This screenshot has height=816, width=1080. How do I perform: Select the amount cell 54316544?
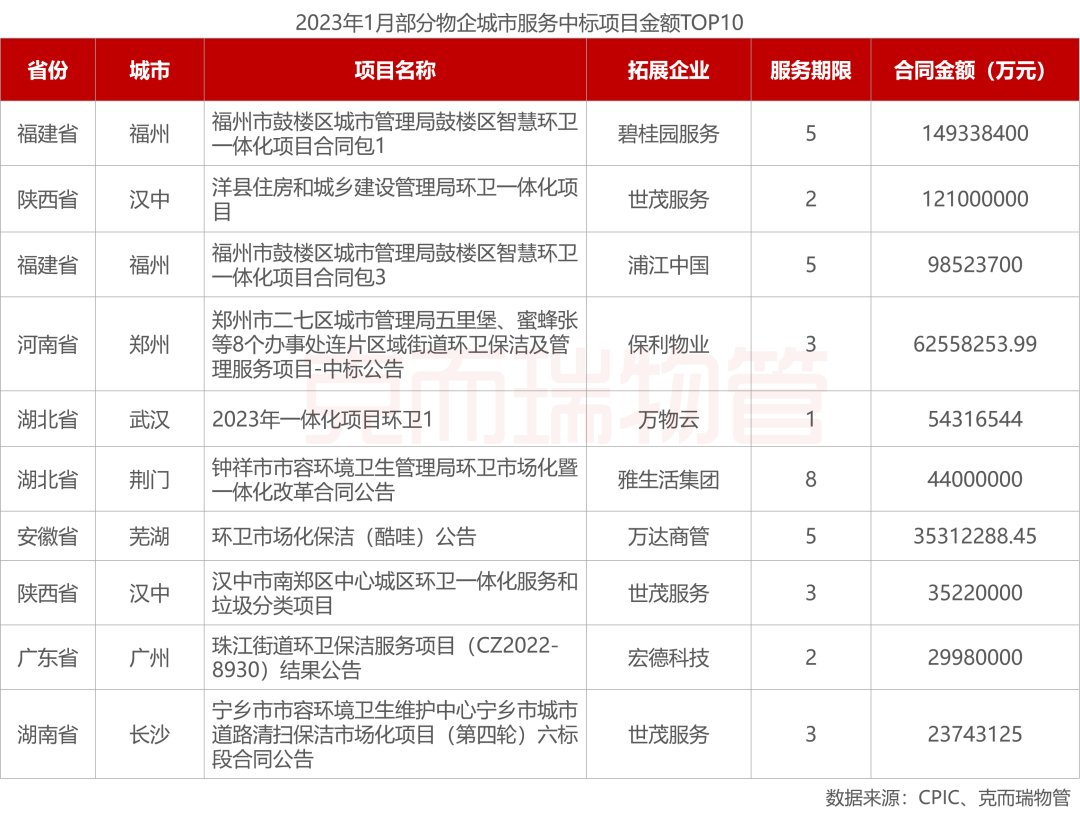975,419
